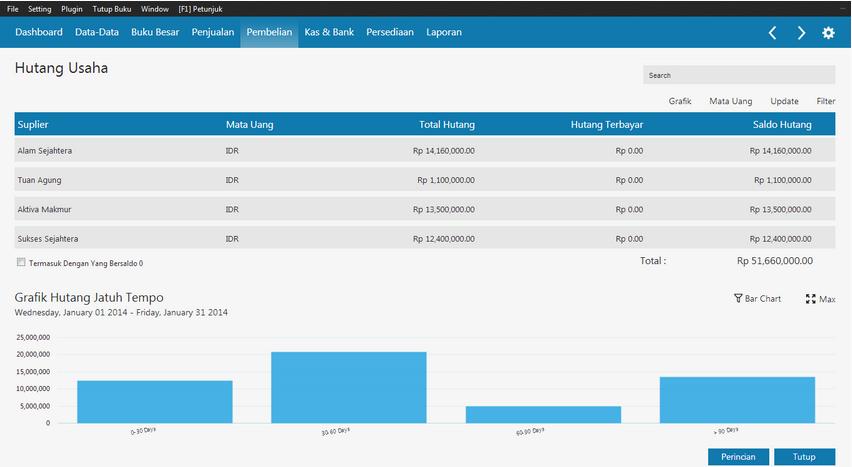Open the Pembelian tab
The image size is (852, 467).
270,32
